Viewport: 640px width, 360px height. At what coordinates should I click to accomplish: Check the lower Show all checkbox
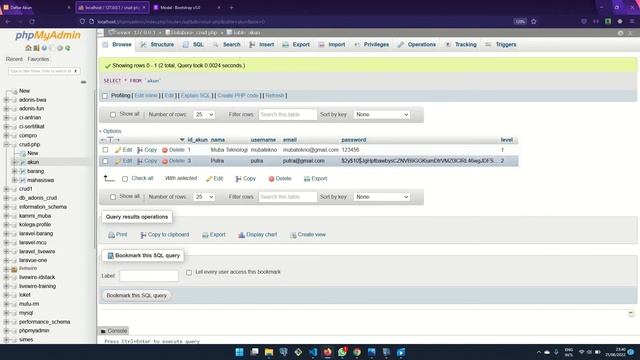point(113,197)
